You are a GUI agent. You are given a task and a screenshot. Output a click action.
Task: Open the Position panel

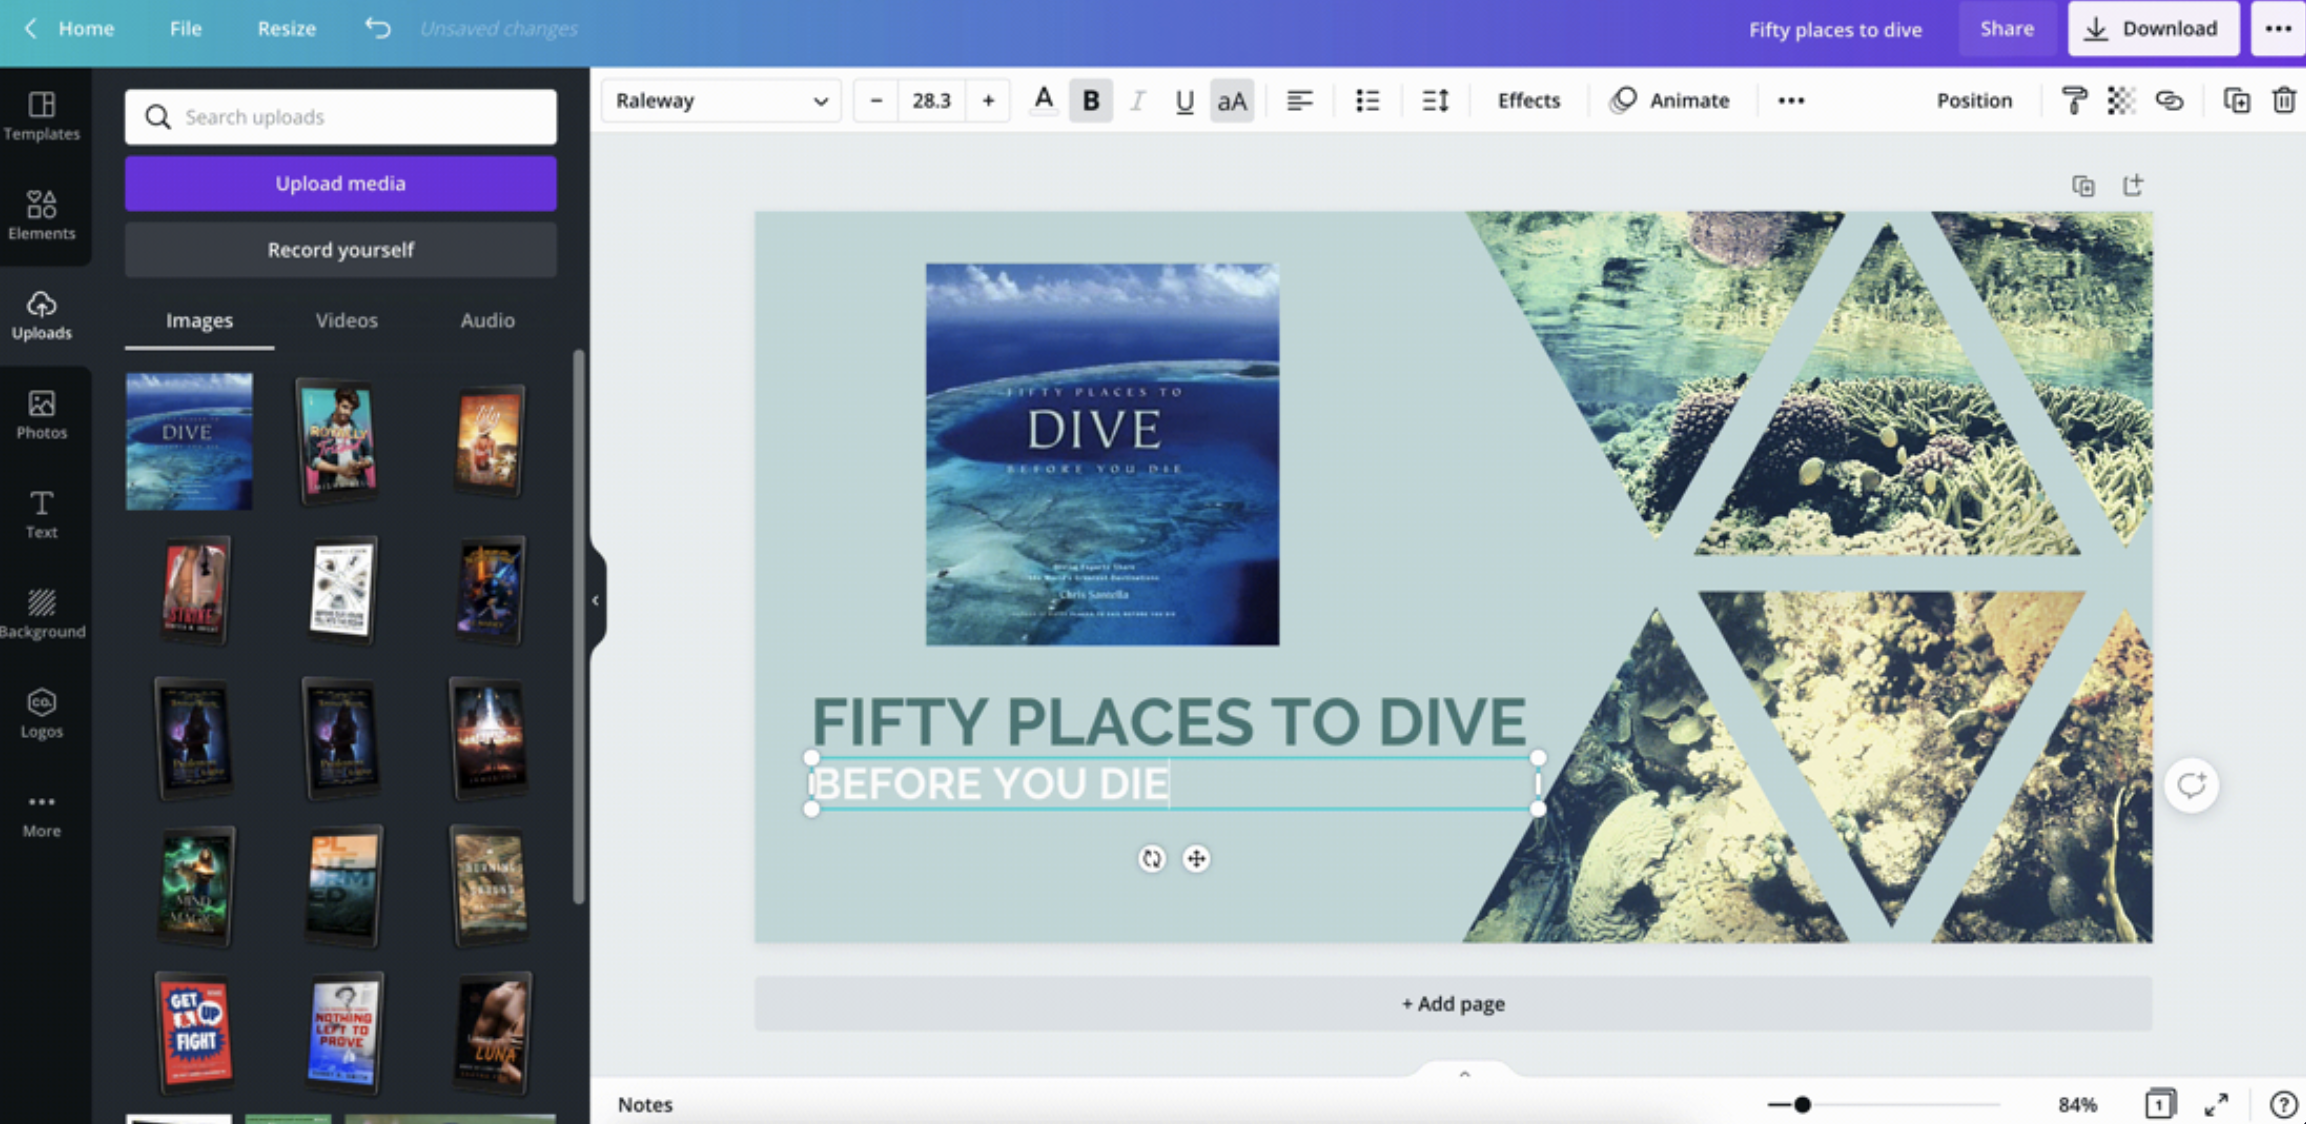[1974, 100]
